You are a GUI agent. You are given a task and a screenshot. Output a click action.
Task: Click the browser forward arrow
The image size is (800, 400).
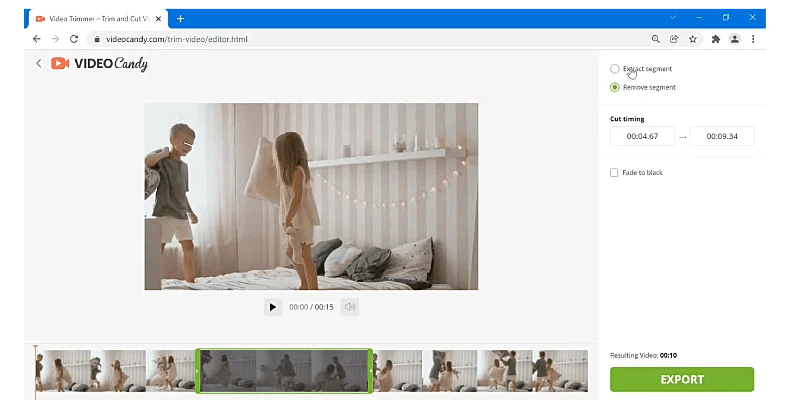55,39
